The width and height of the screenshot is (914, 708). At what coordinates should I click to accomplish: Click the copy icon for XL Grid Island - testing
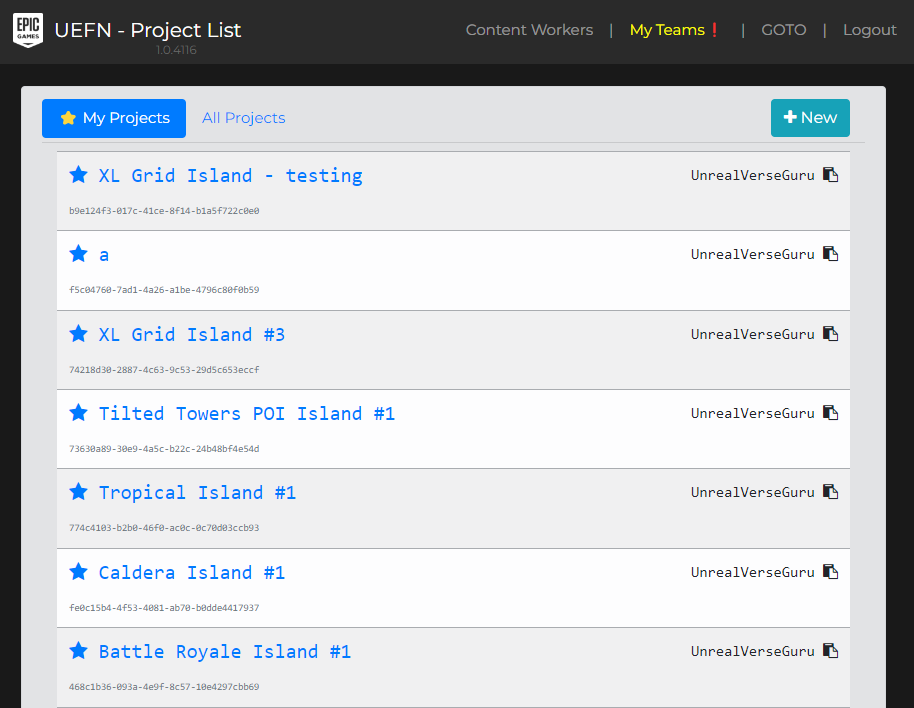pos(830,174)
